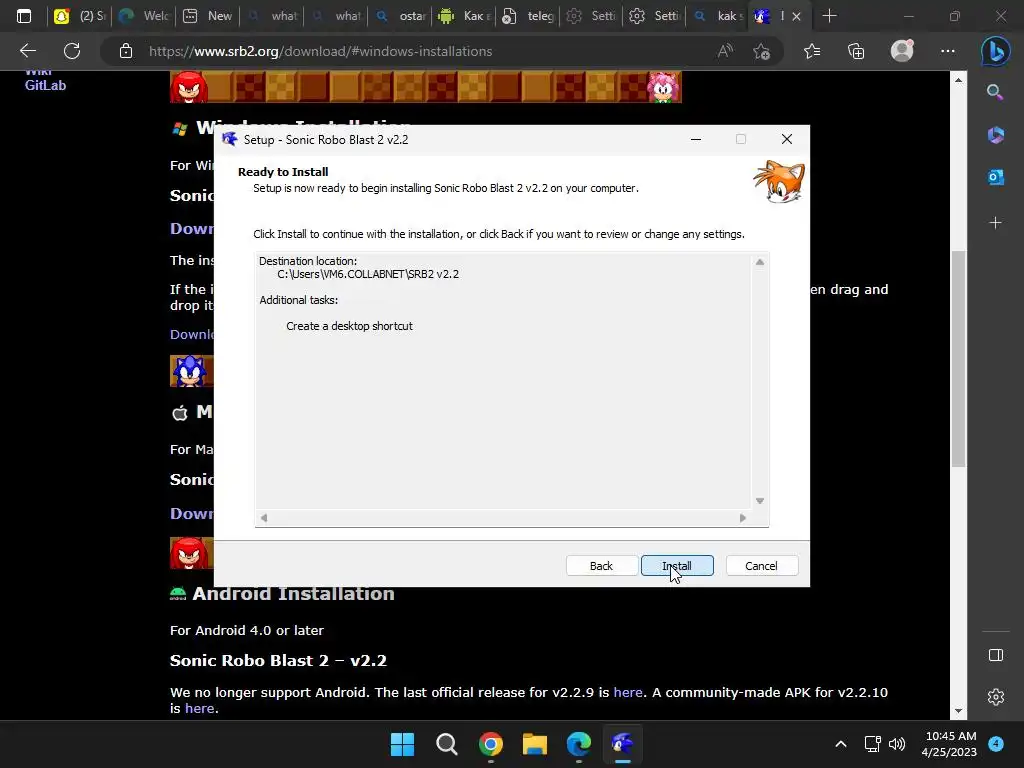Open the tab actions menu

[x=24, y=16]
